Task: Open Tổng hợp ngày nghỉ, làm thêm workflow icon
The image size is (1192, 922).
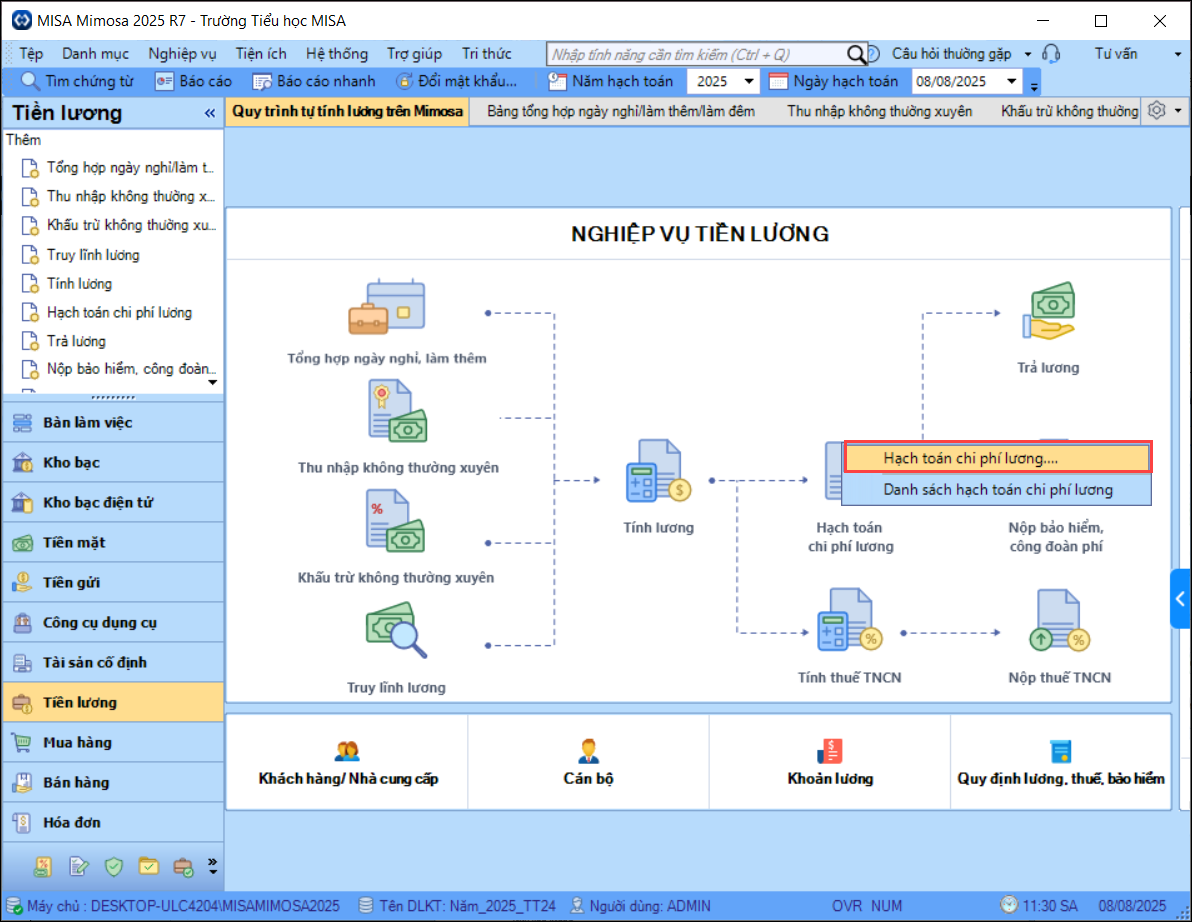Action: coord(386,306)
